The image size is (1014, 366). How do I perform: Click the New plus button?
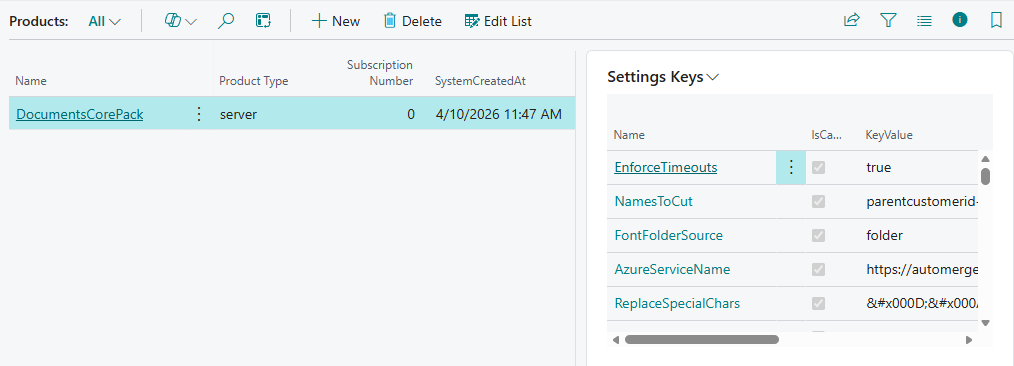click(336, 21)
